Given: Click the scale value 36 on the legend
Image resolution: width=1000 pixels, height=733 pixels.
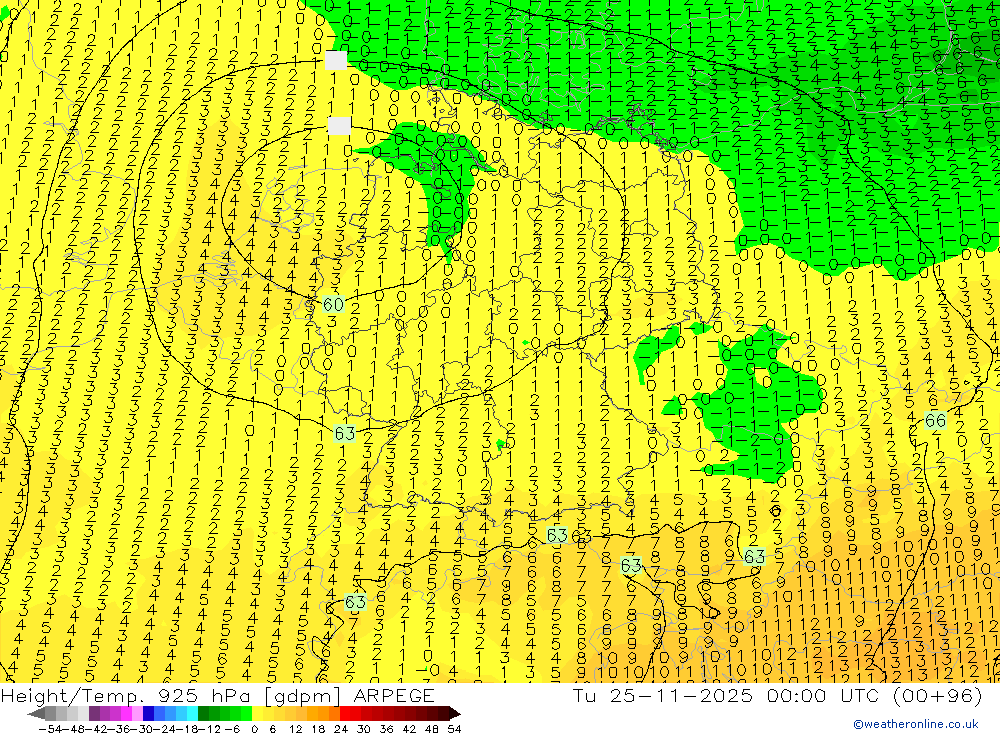Looking at the screenshot, I should 386,729.
